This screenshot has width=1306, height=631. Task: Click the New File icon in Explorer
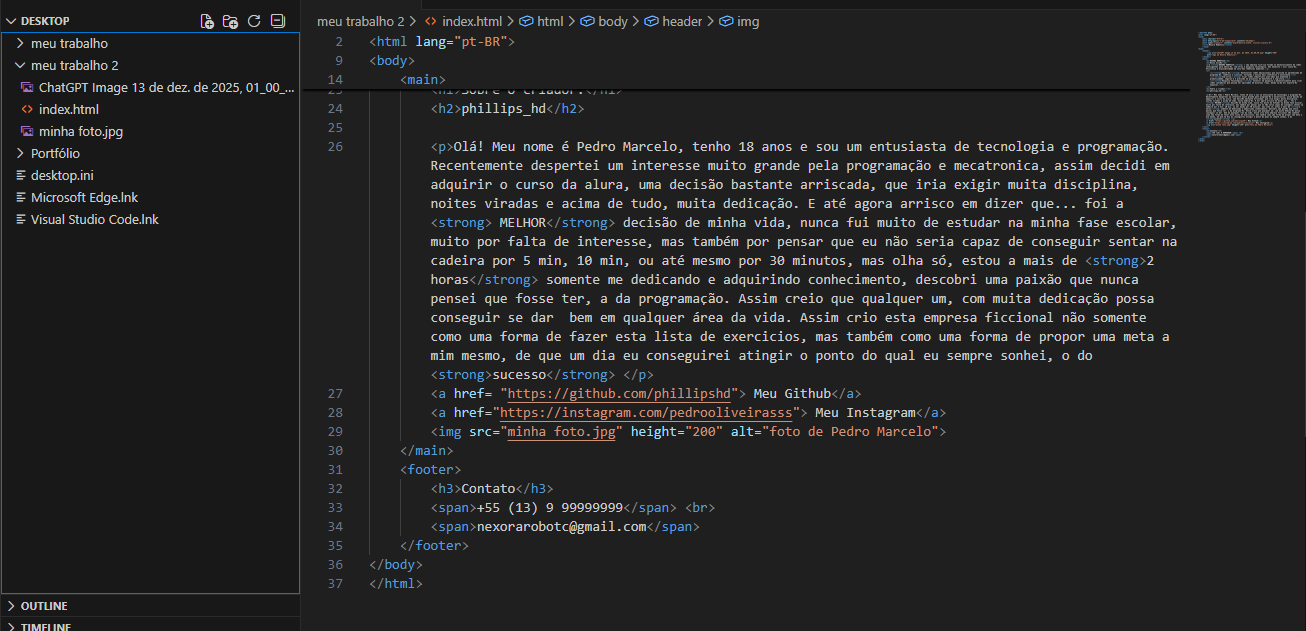(x=207, y=21)
